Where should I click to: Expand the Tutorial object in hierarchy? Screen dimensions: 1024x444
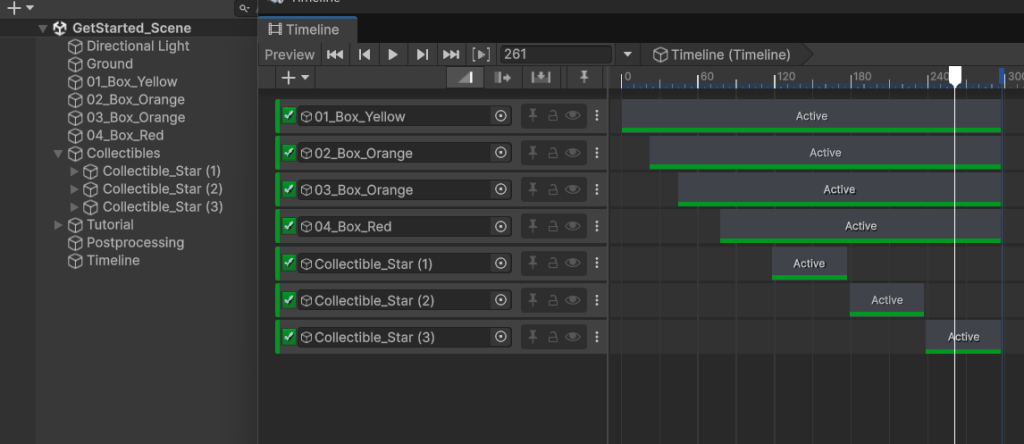click(x=58, y=225)
